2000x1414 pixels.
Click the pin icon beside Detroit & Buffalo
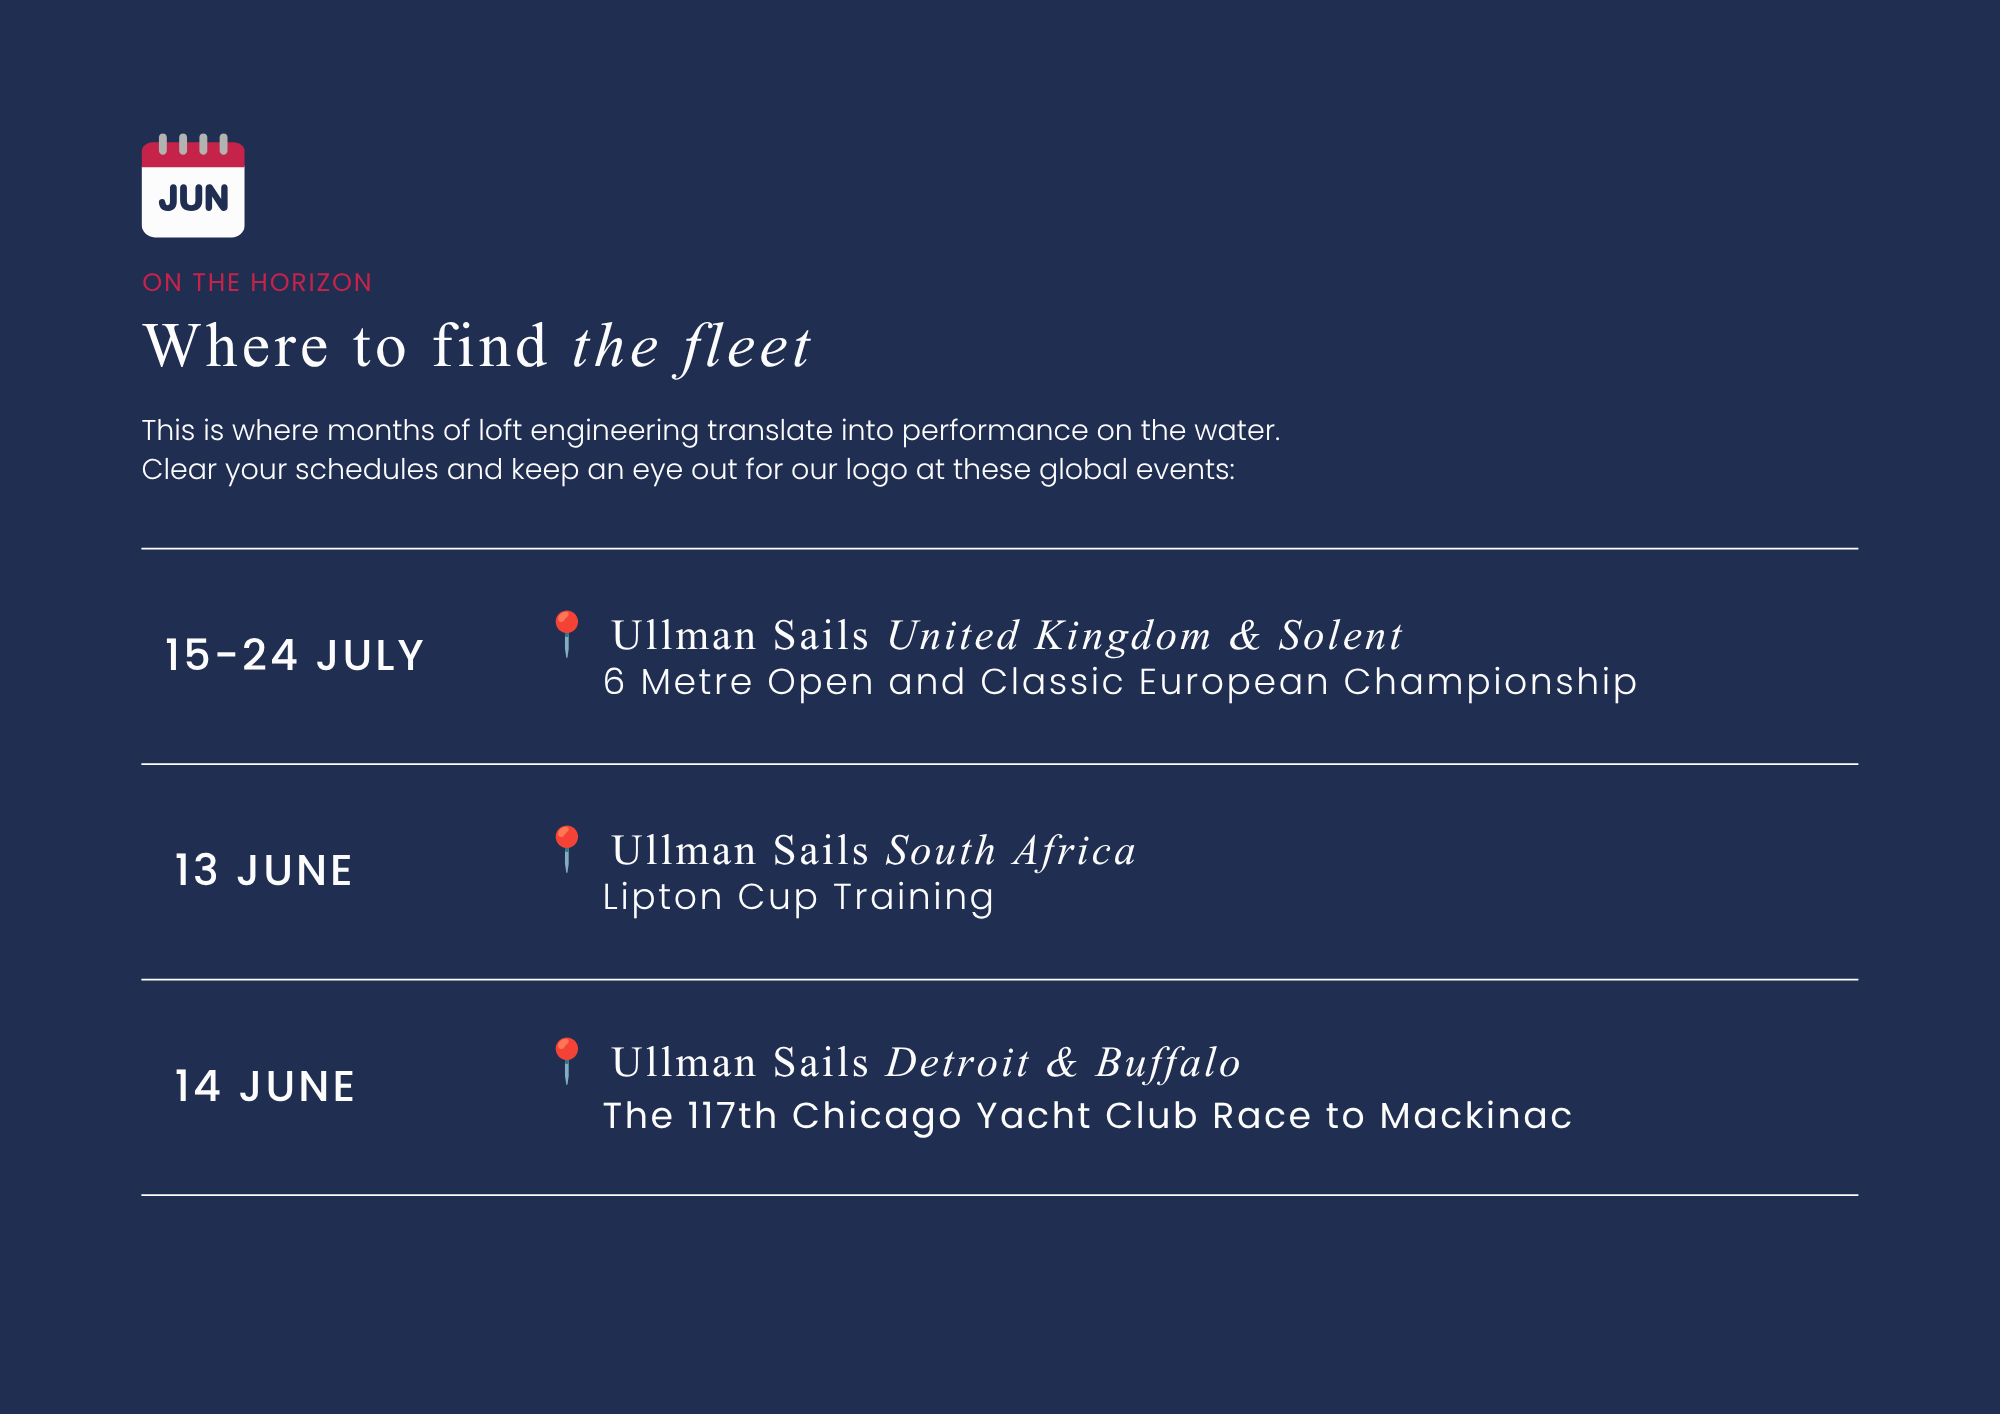click(x=567, y=1061)
